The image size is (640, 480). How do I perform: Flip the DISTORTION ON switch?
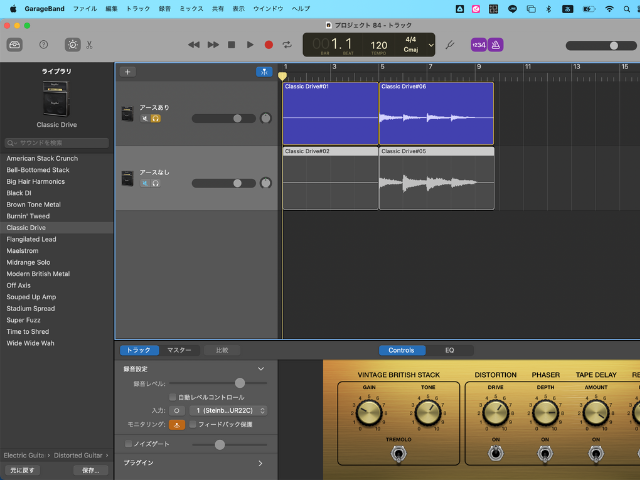click(496, 453)
